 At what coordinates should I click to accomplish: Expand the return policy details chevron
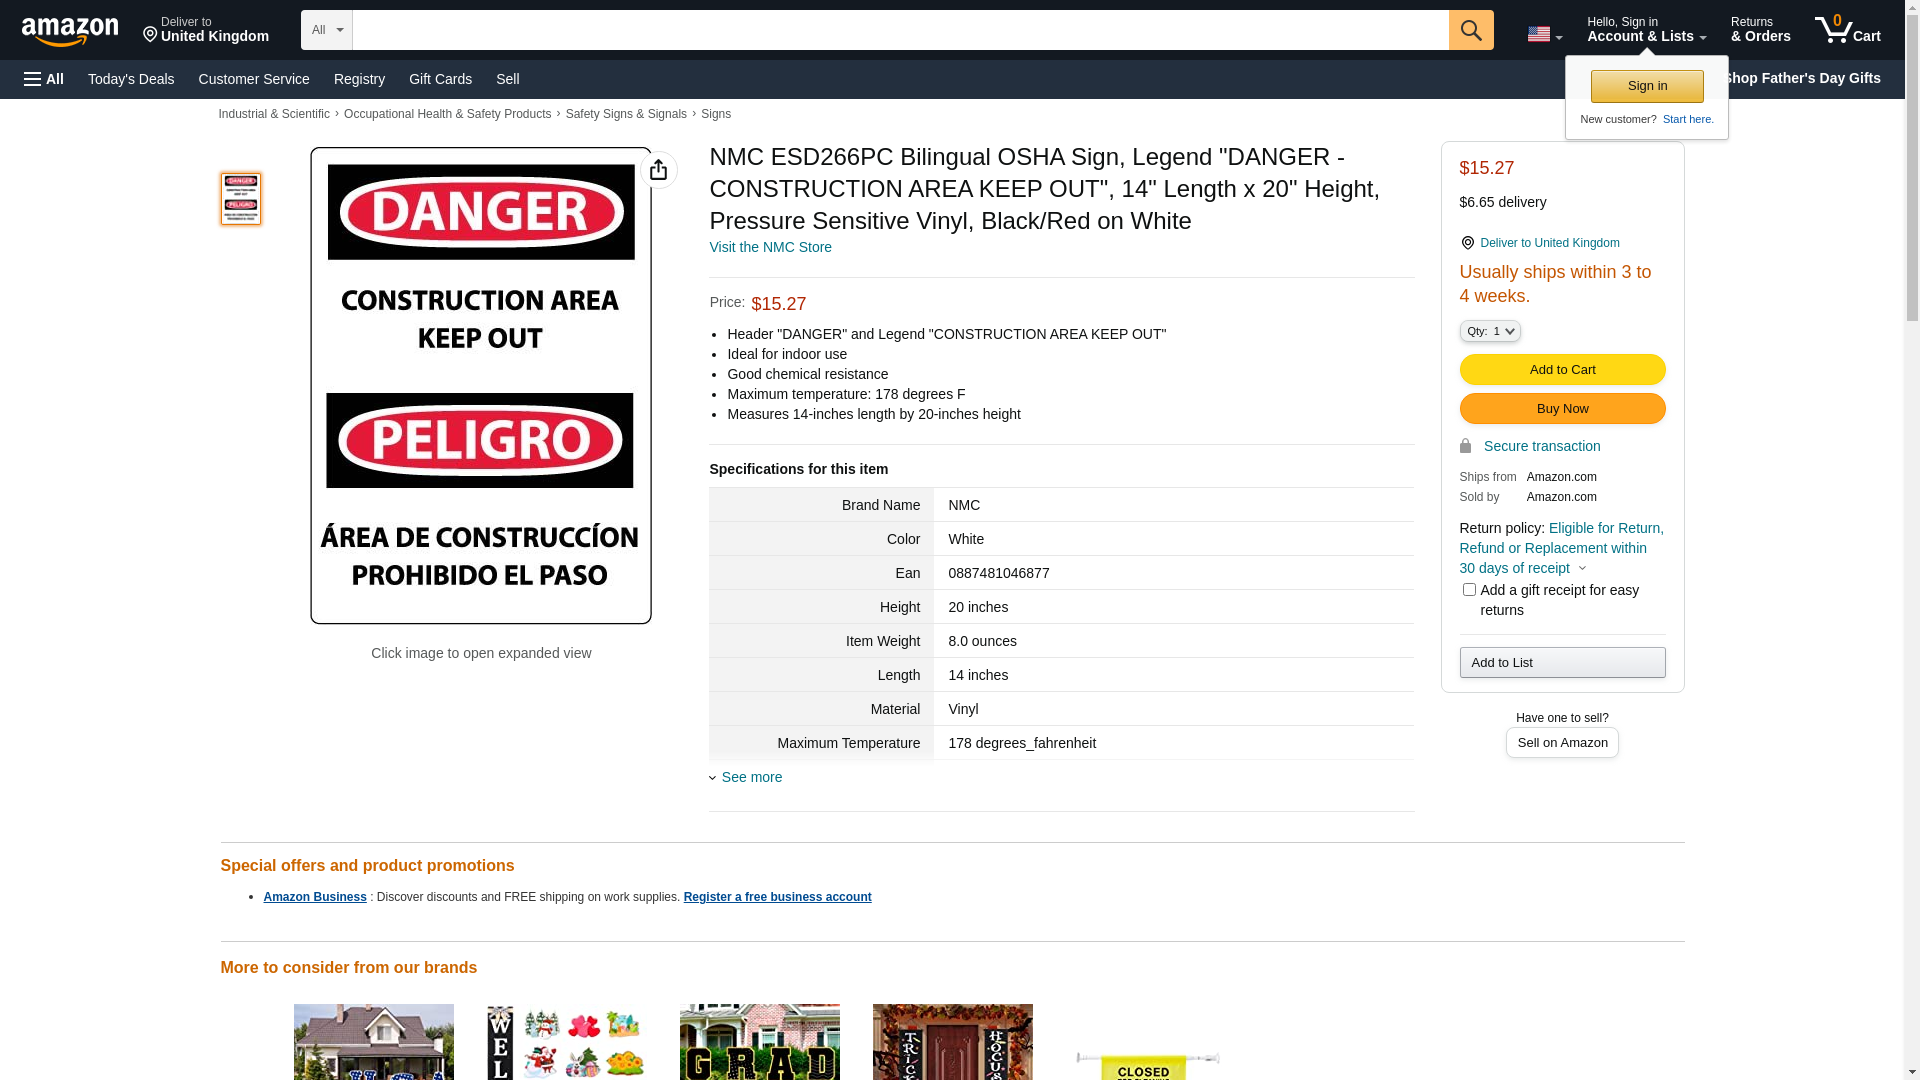coord(1582,569)
